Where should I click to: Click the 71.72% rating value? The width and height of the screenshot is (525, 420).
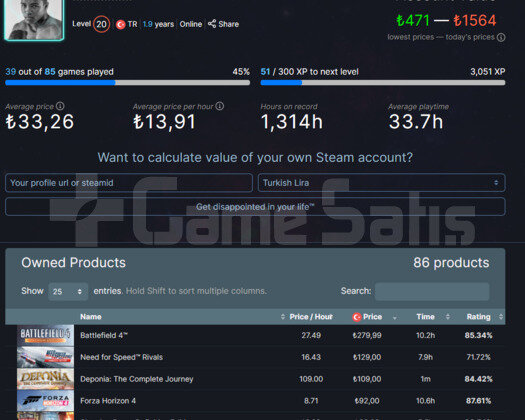(x=478, y=357)
